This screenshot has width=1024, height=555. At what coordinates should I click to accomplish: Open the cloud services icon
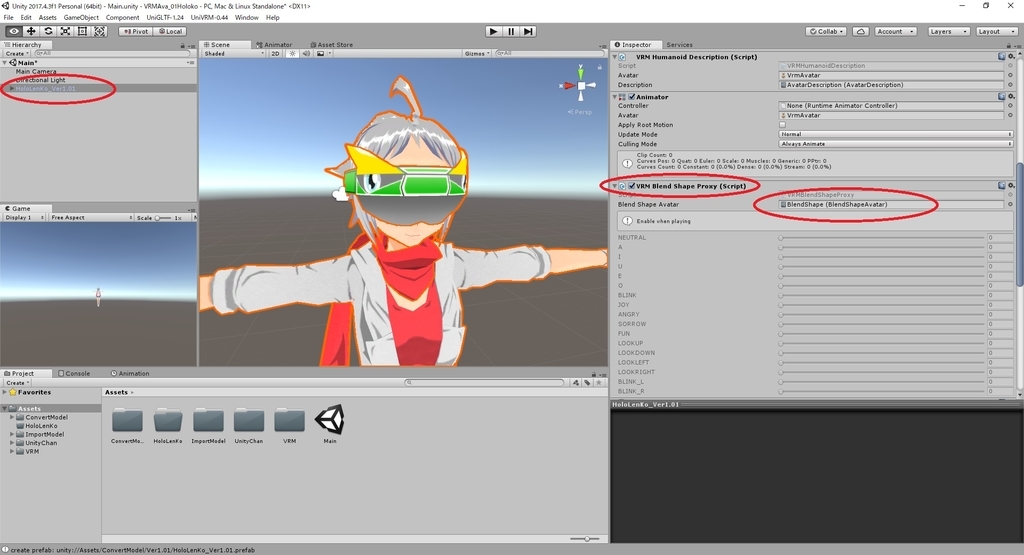[x=861, y=31]
